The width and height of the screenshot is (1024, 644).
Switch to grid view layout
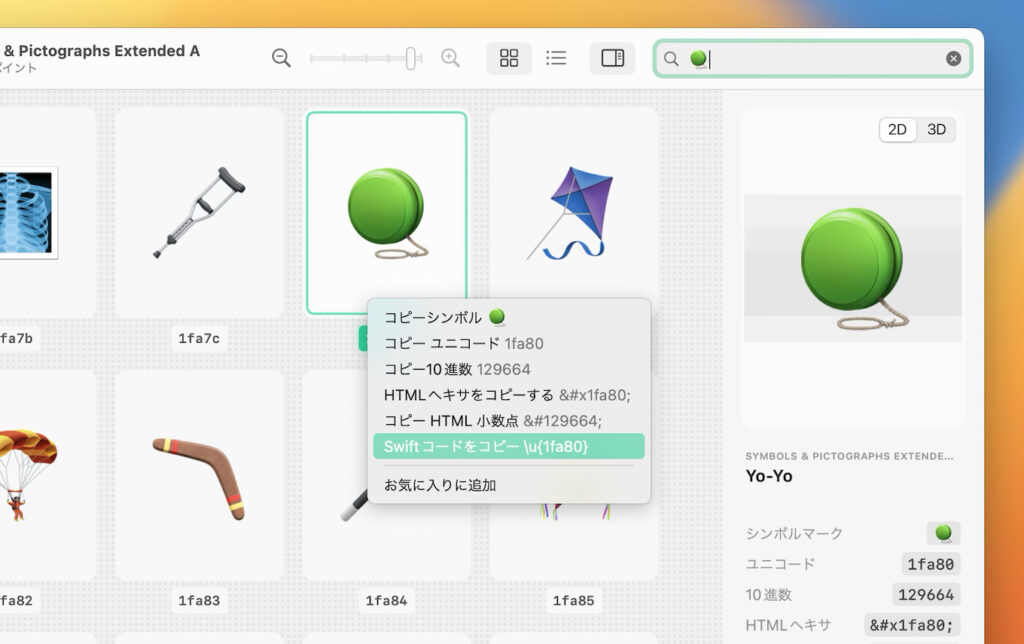point(509,57)
